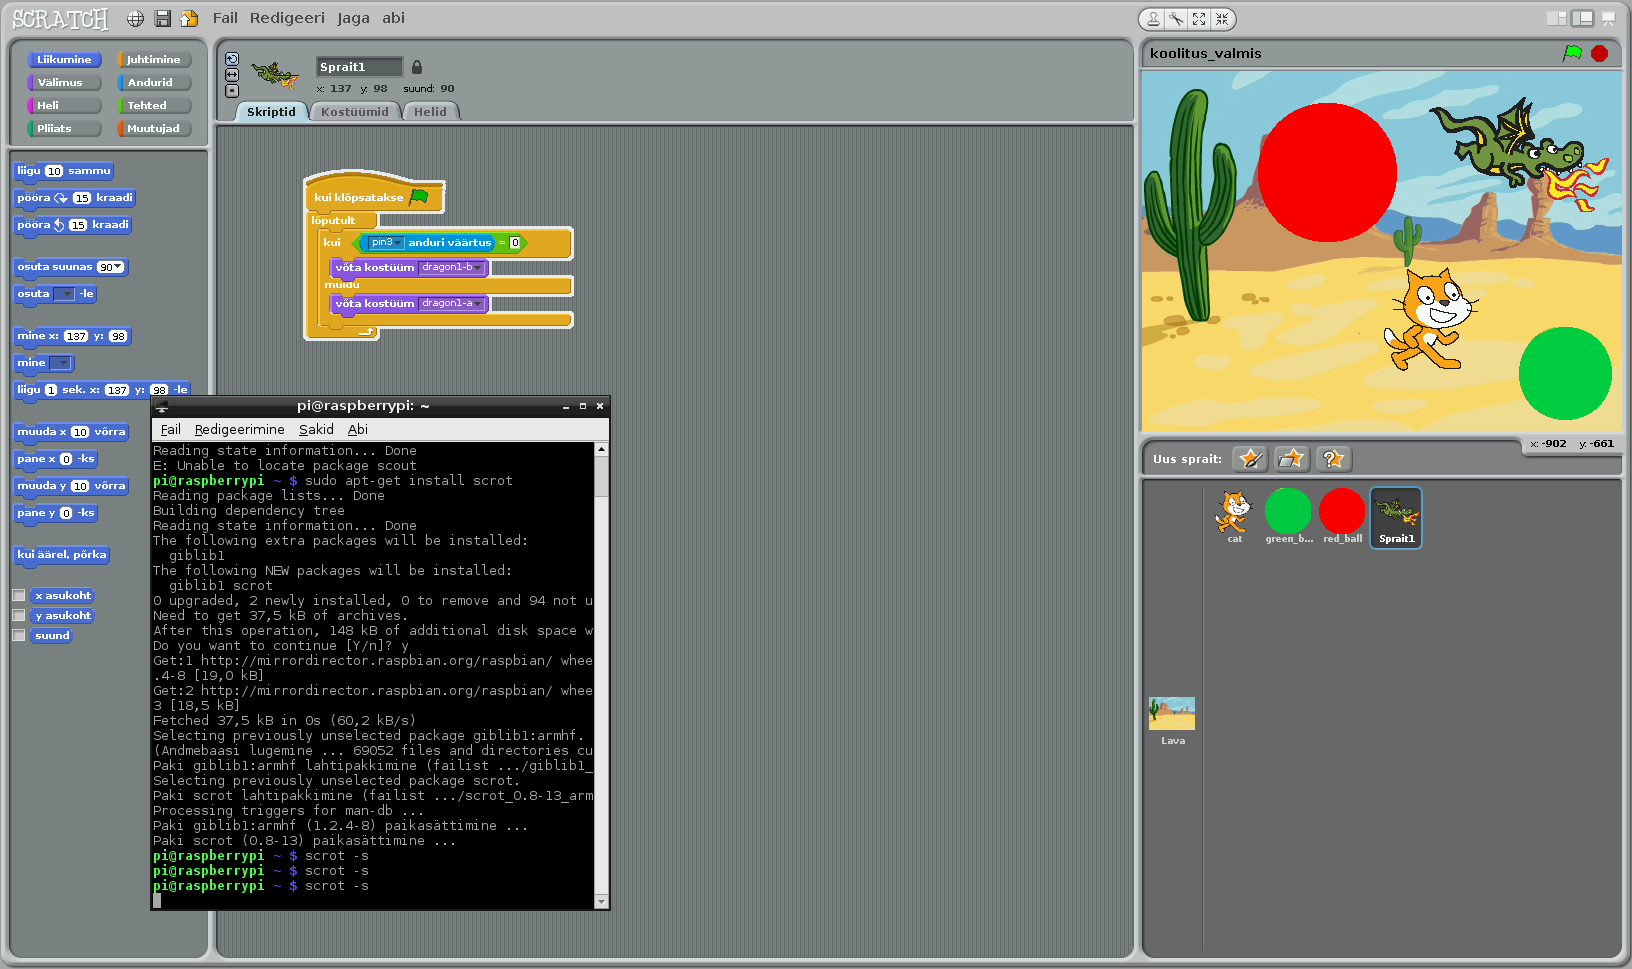This screenshot has height=969, width=1632.
Task: Enable the x asukoht checkbox
Action: click(18, 595)
